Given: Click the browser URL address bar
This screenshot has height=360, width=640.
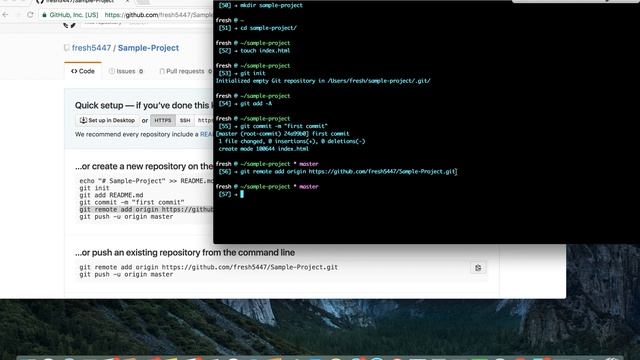Looking at the screenshot, I should tap(126, 15).
